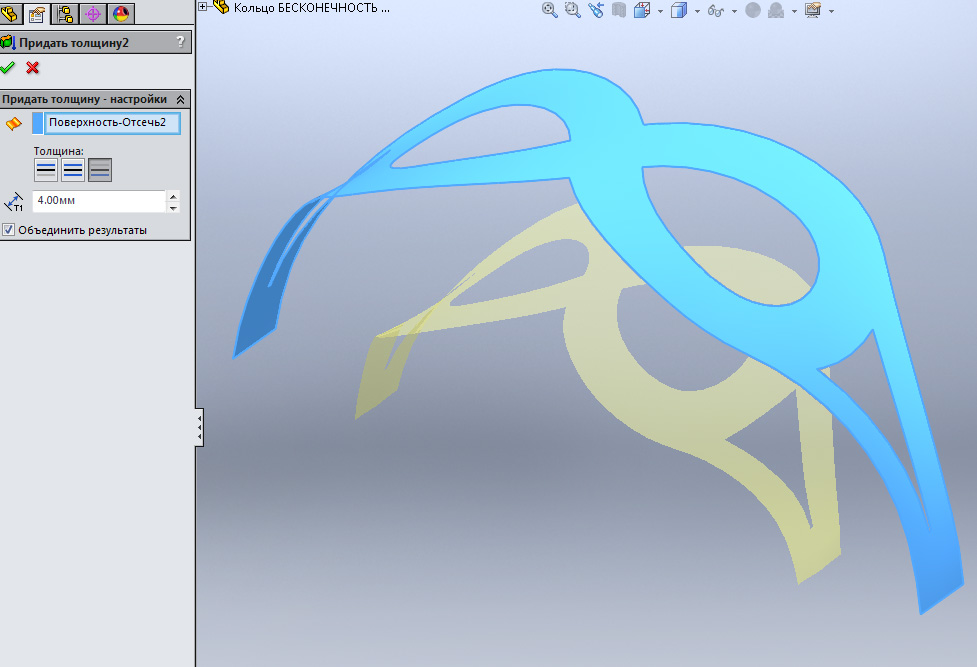
Task: Click Previous View icon
Action: pyautogui.click(x=597, y=10)
